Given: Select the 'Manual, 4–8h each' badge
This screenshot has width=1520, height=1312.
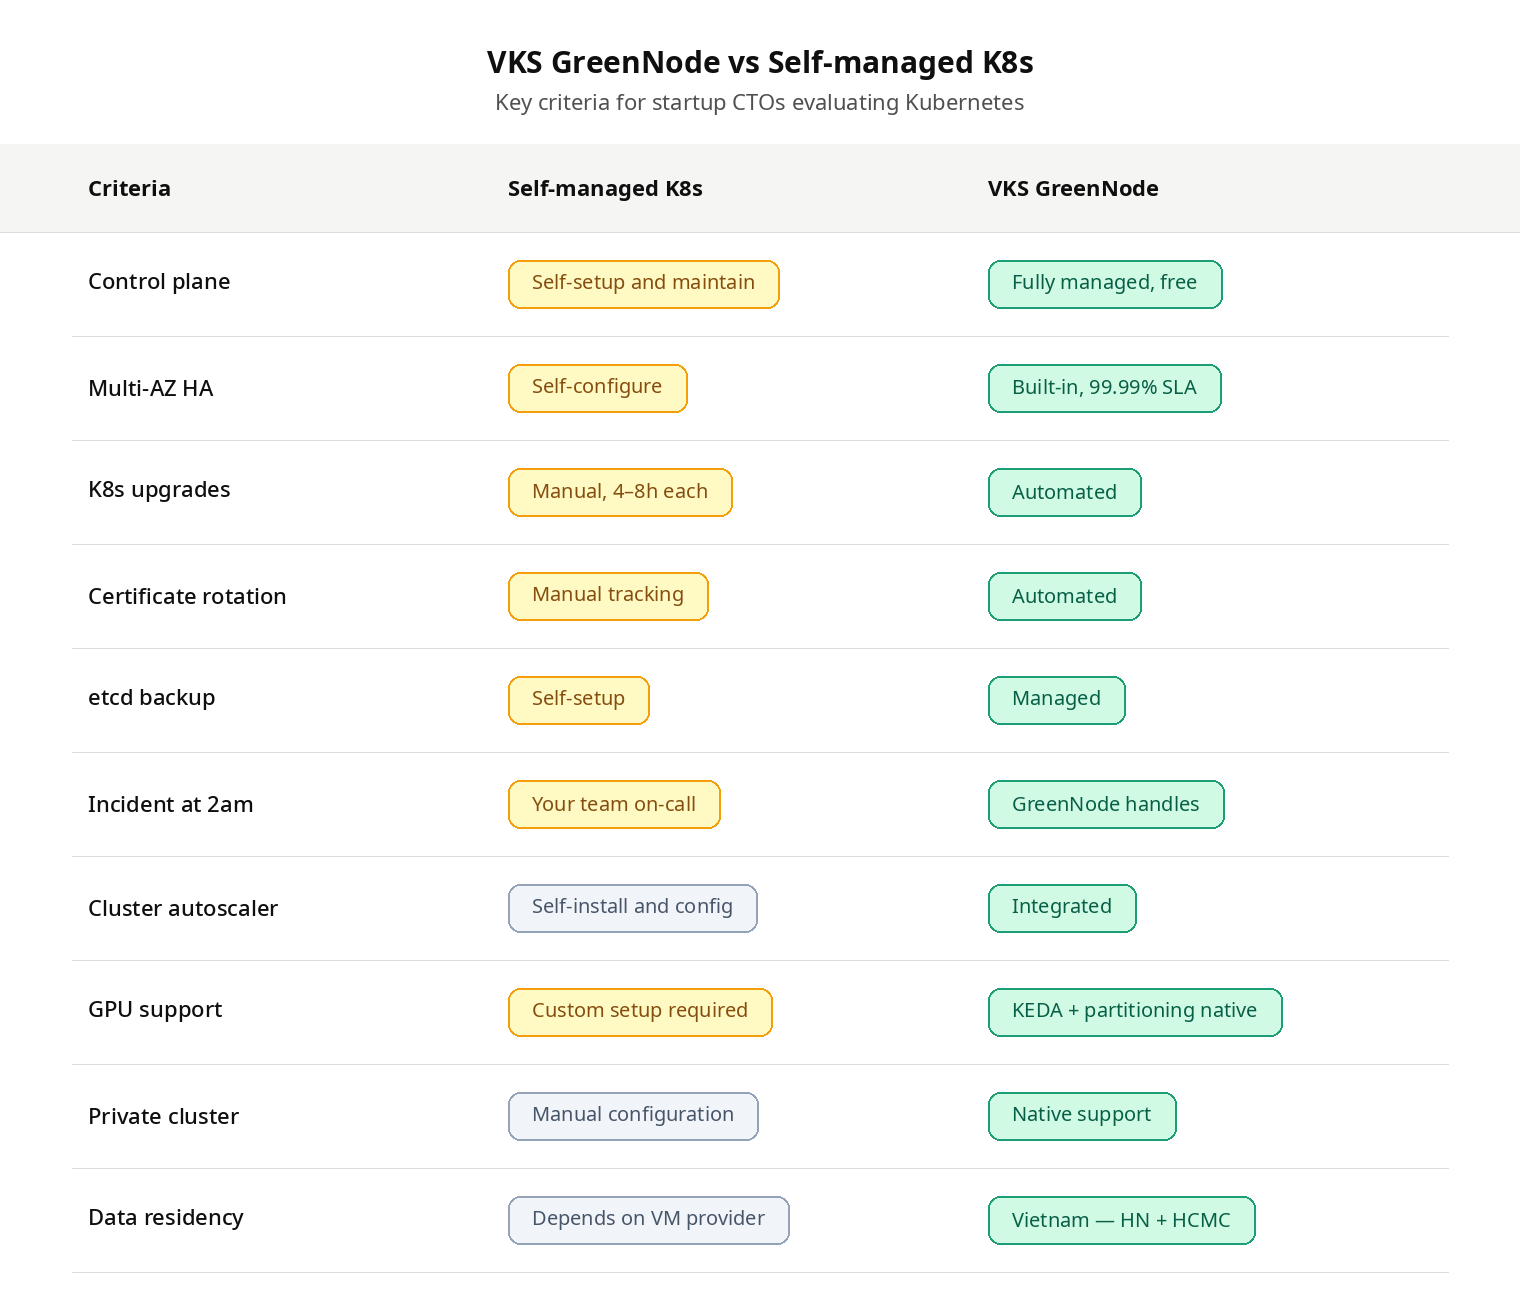Looking at the screenshot, I should coord(620,492).
